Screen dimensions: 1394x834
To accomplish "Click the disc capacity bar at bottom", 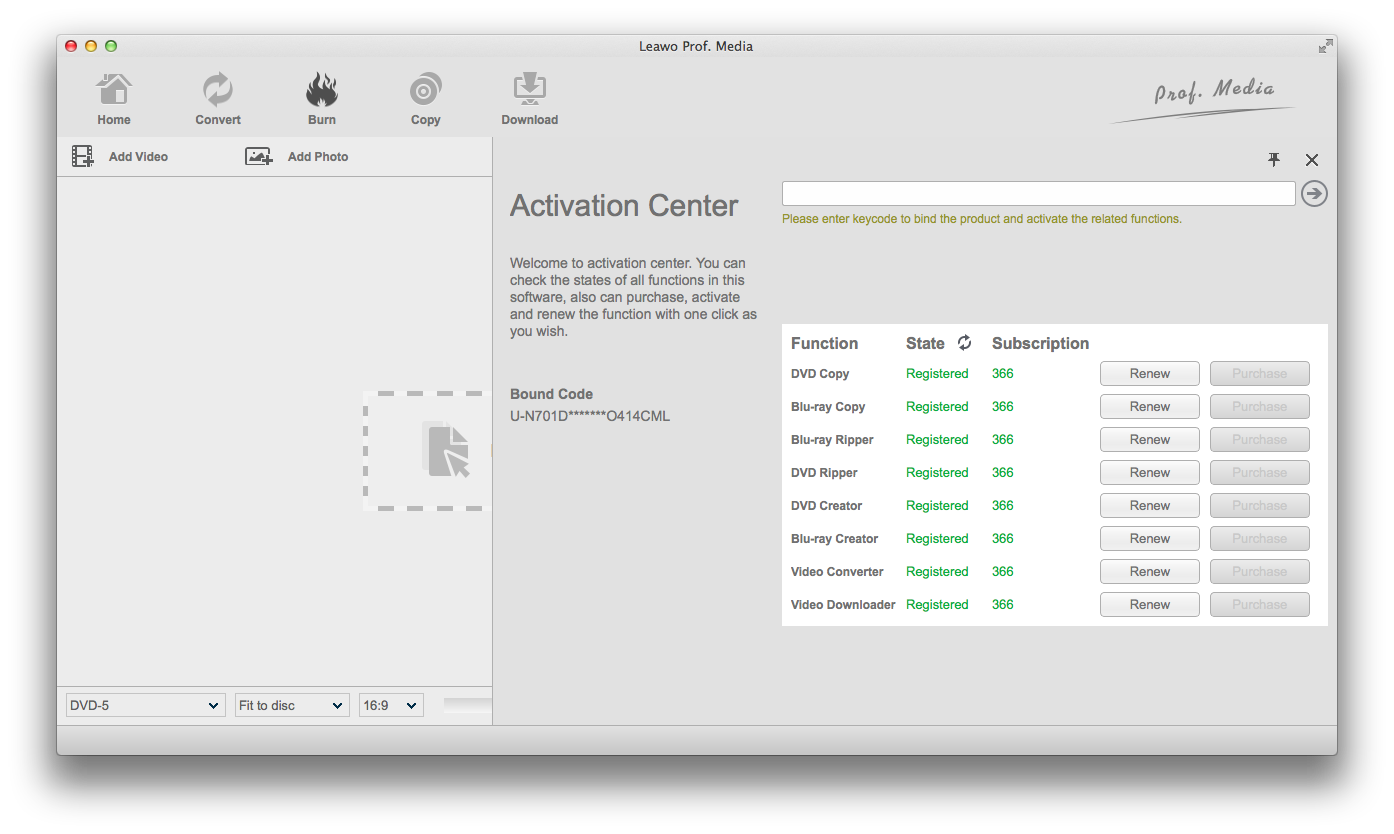I will click(467, 705).
